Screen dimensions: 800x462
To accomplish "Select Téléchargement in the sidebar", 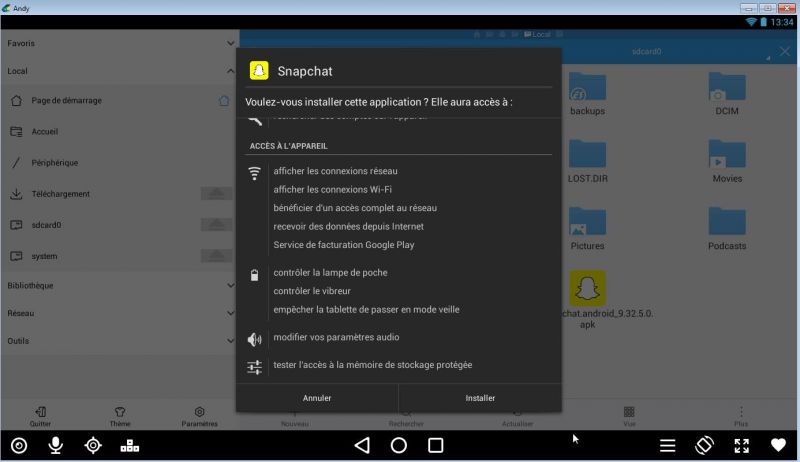I will coord(60,194).
